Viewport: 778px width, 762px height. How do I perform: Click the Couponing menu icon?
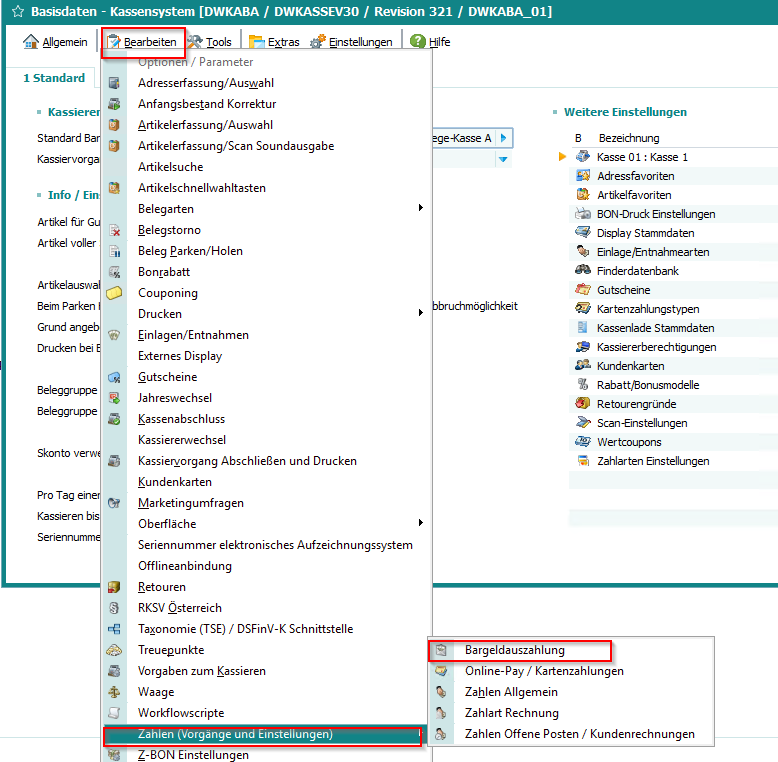click(114, 293)
